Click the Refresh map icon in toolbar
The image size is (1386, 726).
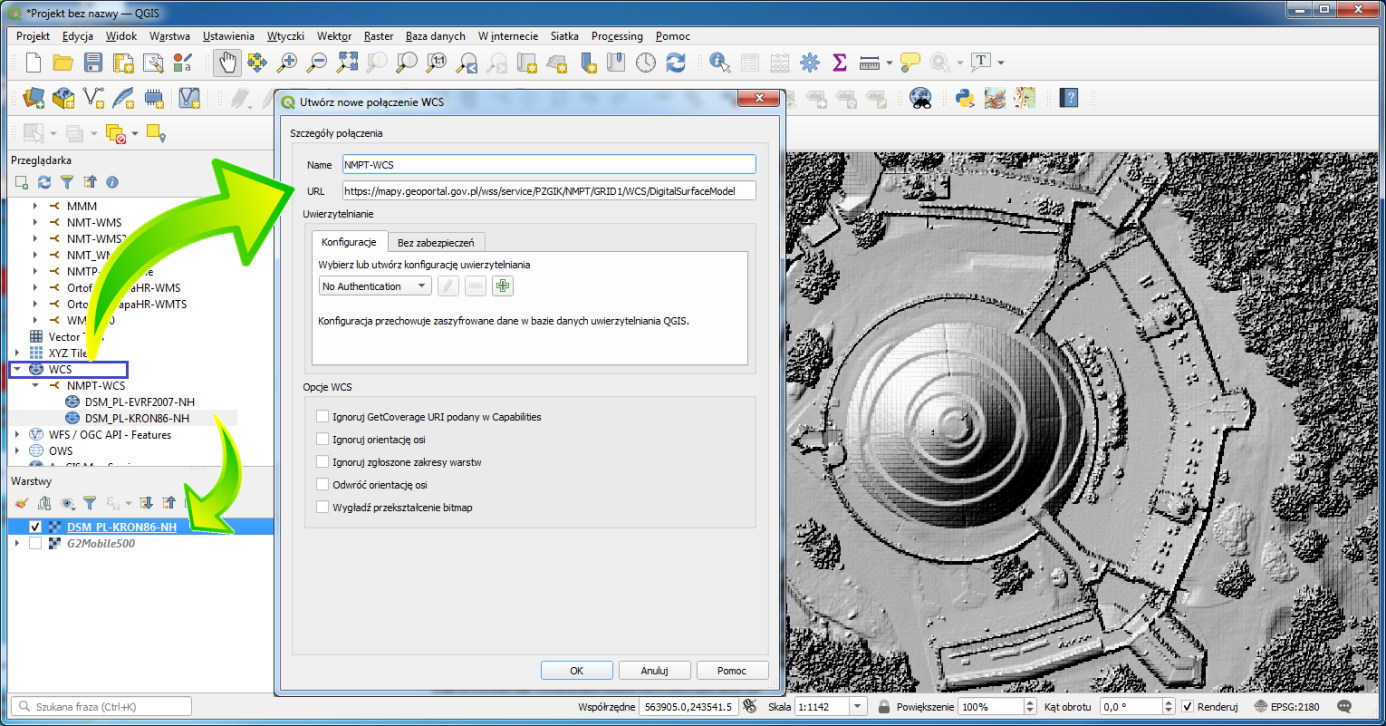pos(676,62)
